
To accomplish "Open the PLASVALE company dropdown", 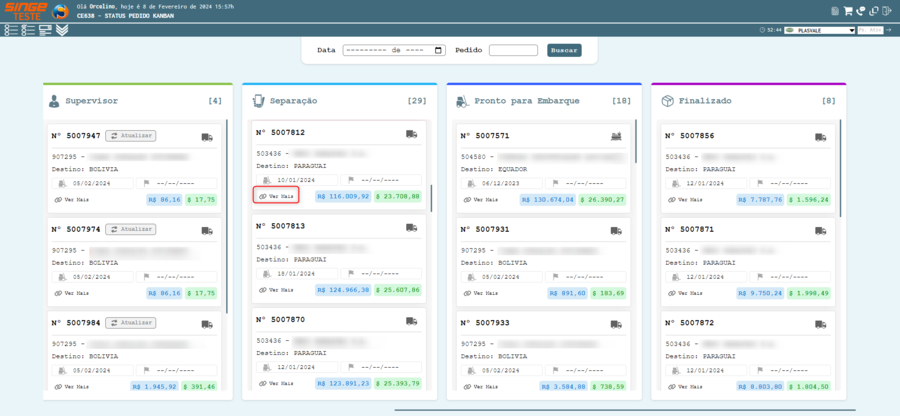I will tap(821, 31).
